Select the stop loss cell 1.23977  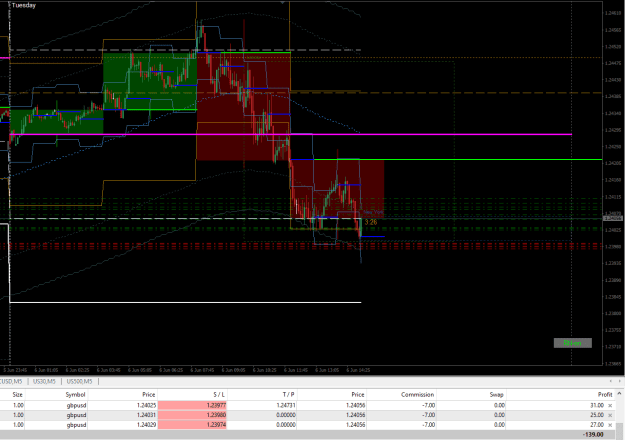click(x=192, y=405)
